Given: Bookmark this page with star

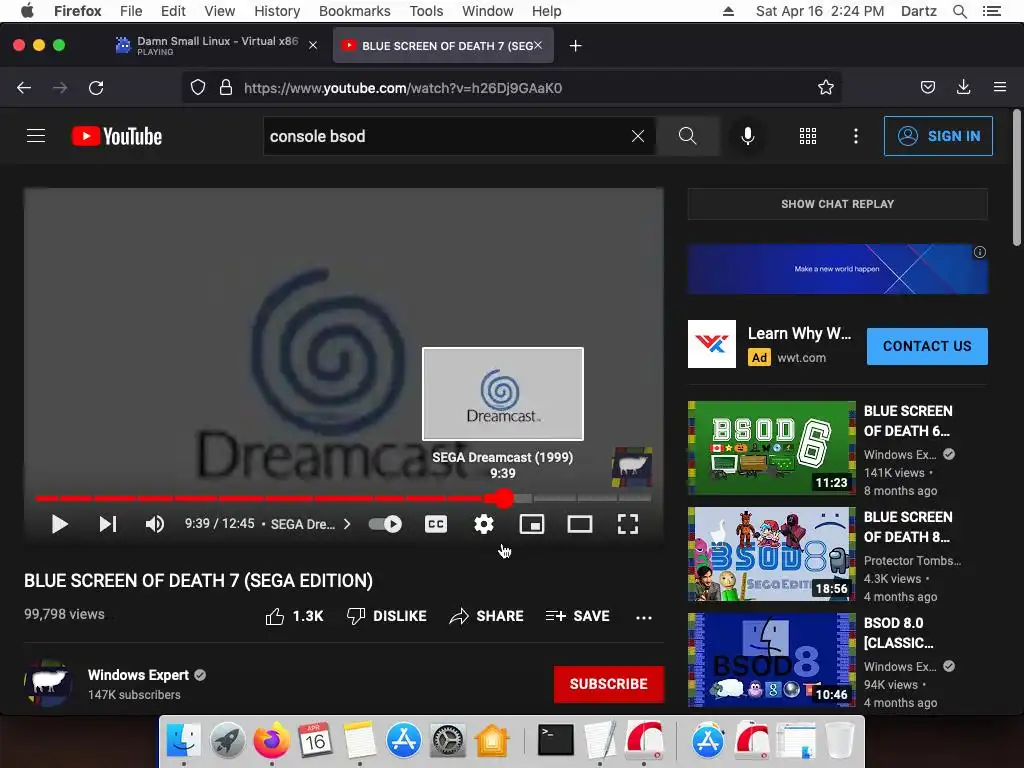Looking at the screenshot, I should (x=825, y=88).
